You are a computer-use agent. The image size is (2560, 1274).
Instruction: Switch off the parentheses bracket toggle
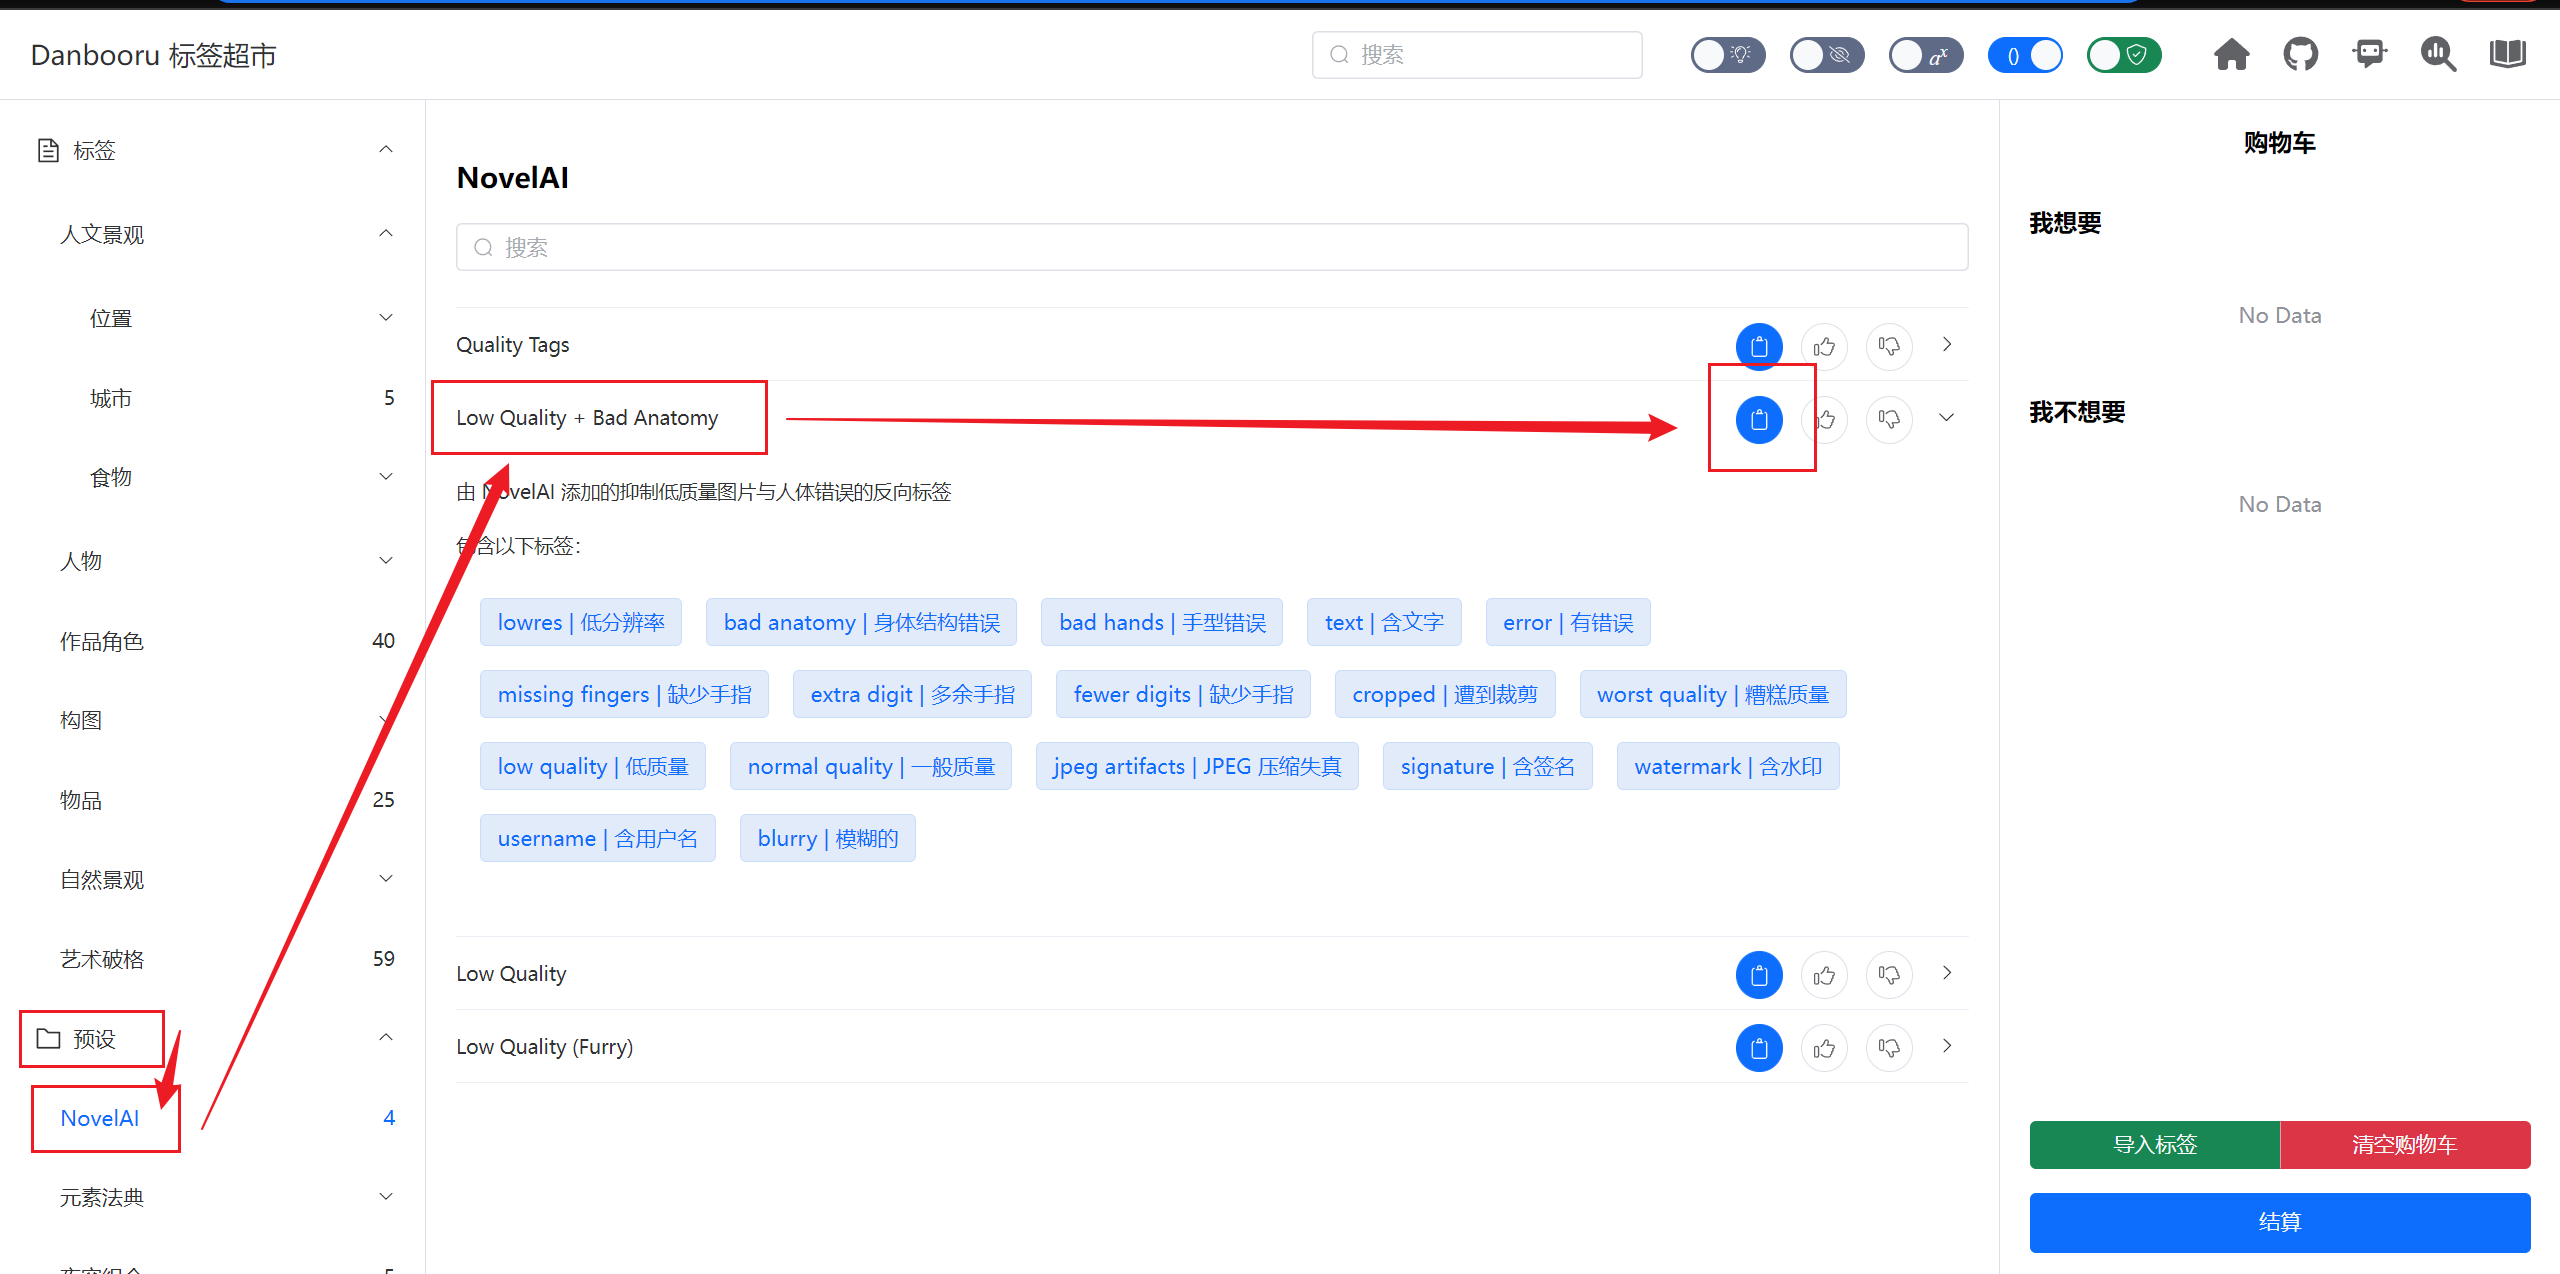[x=2025, y=55]
